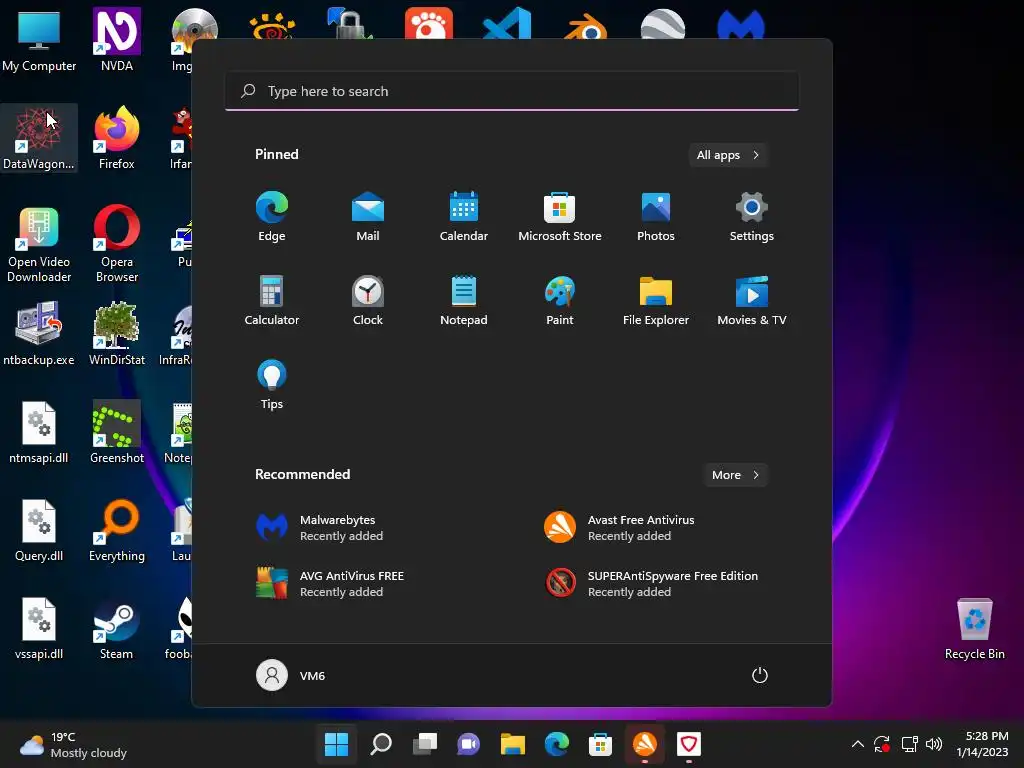This screenshot has height=768, width=1024.
Task: Open File Explorer in pinned apps
Action: coord(656,301)
